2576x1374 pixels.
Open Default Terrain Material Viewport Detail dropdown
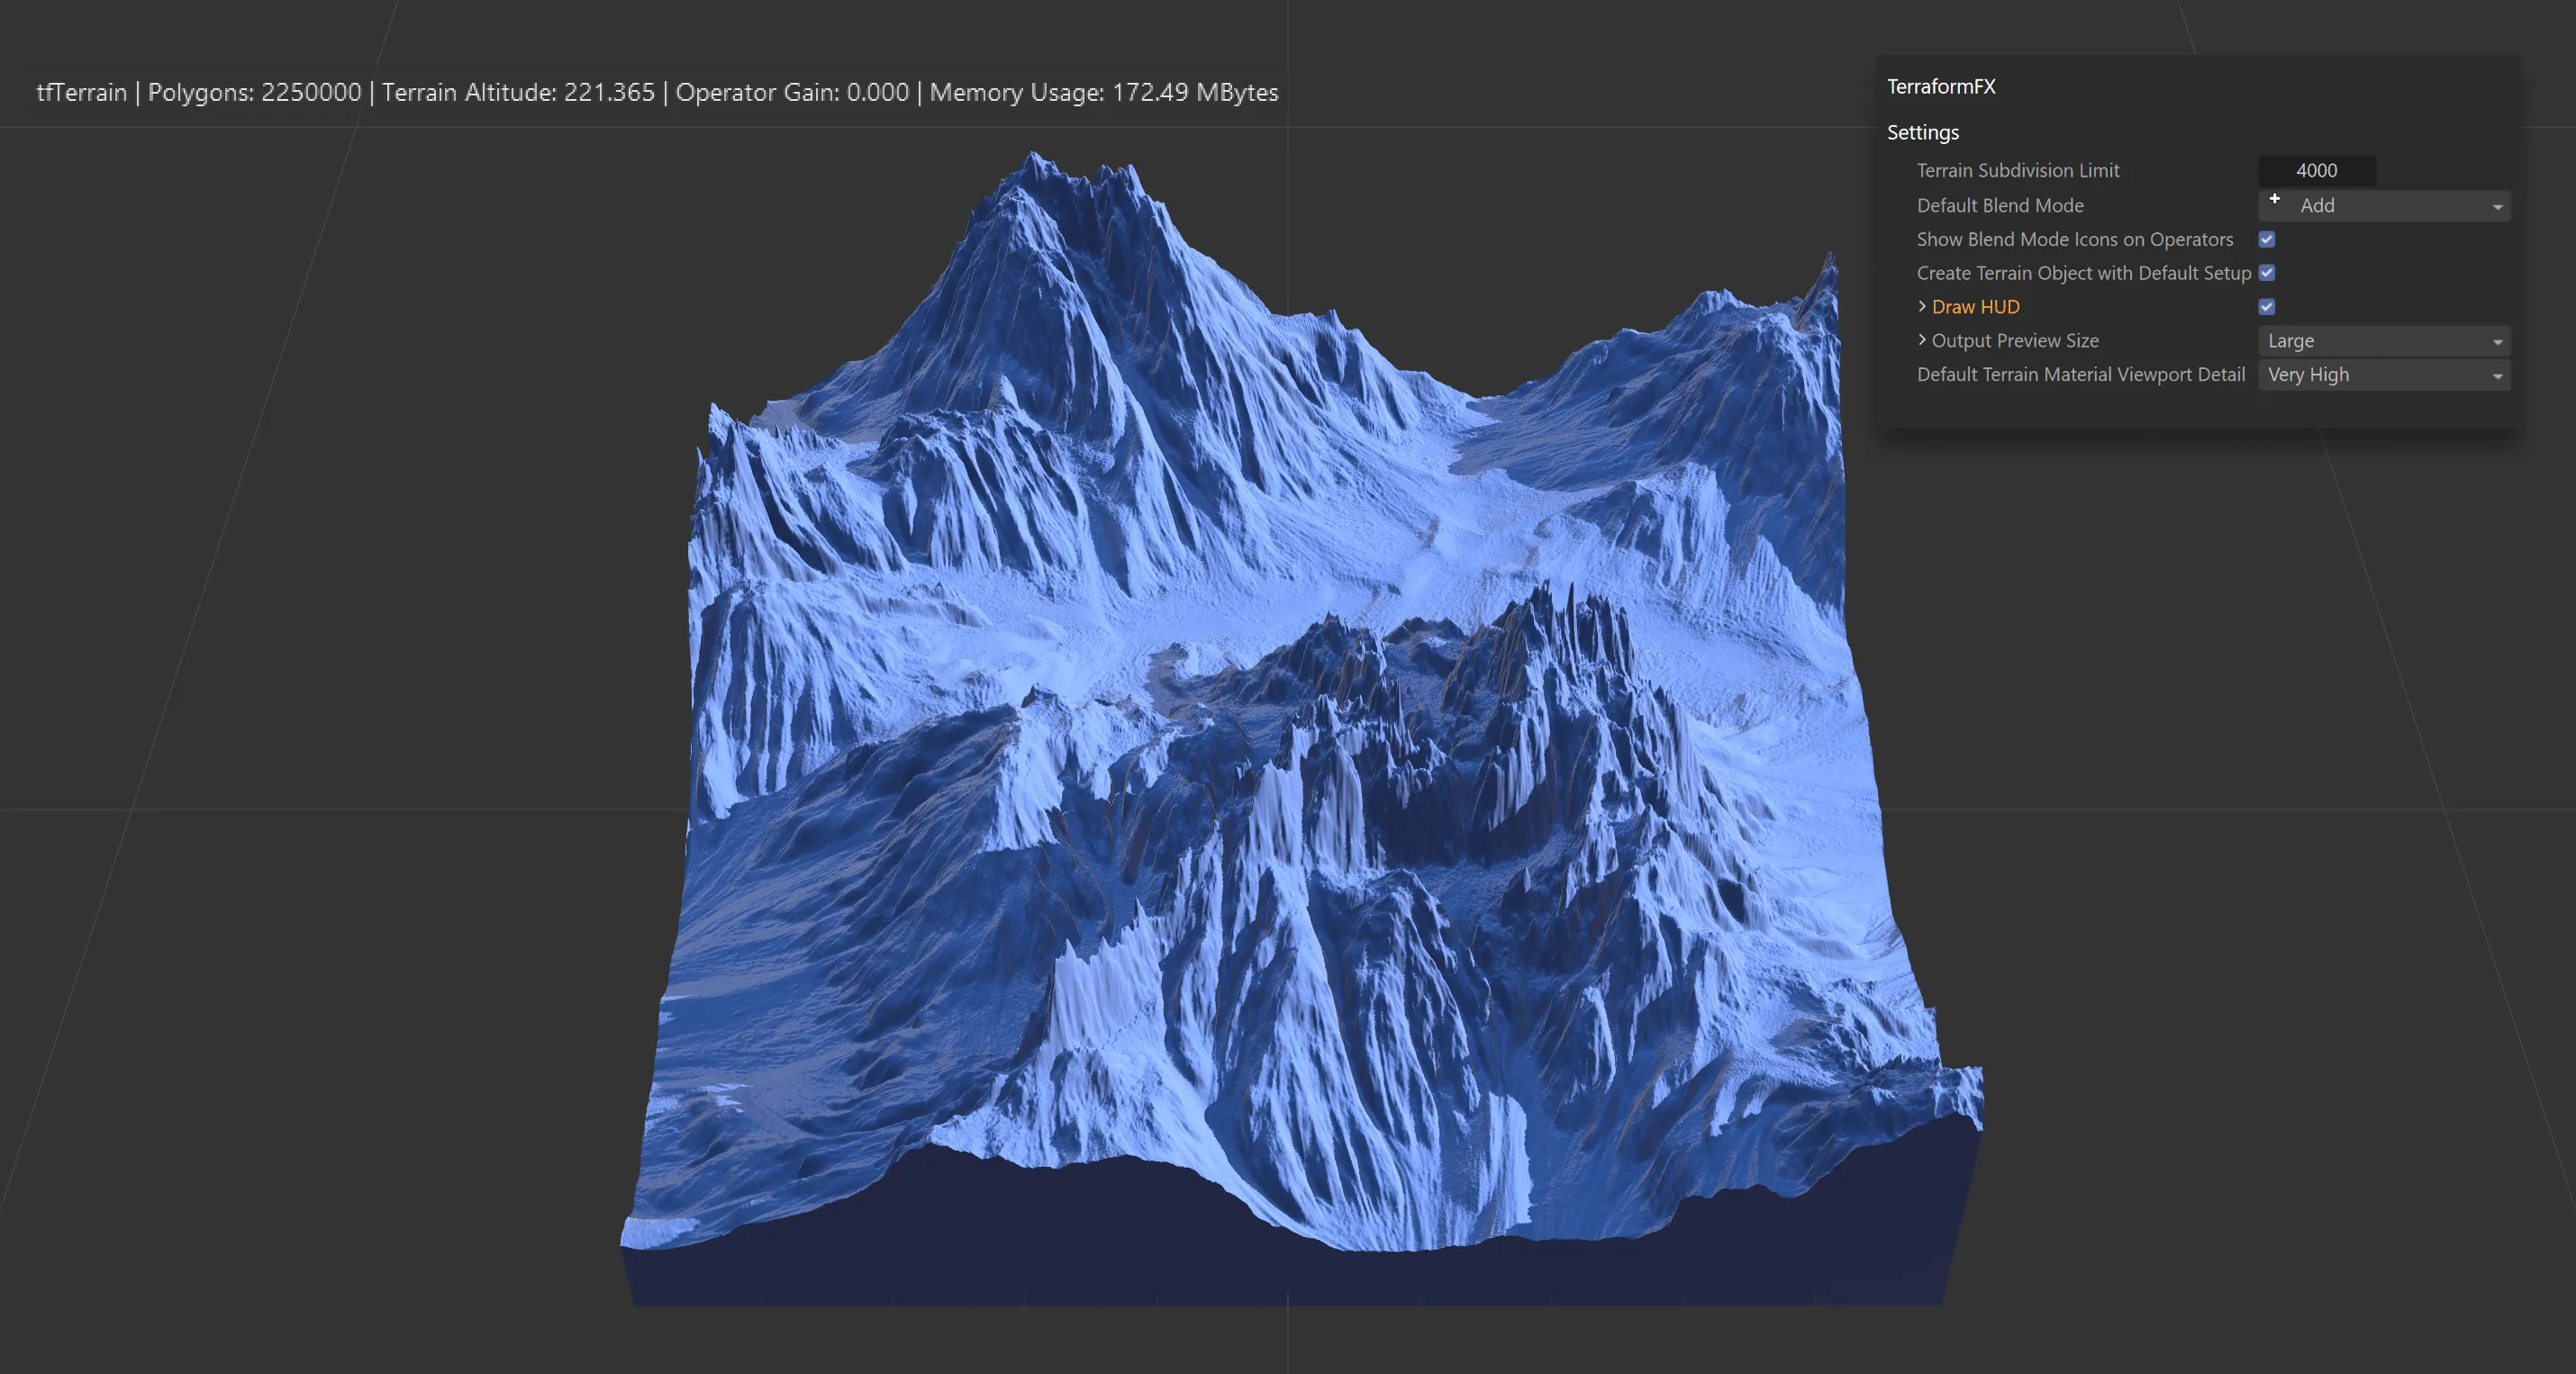[x=2384, y=375]
